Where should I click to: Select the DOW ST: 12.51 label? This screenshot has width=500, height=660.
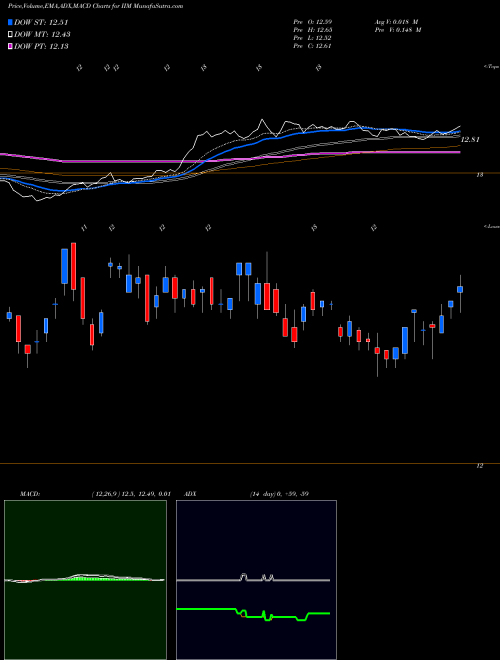coord(41,22)
